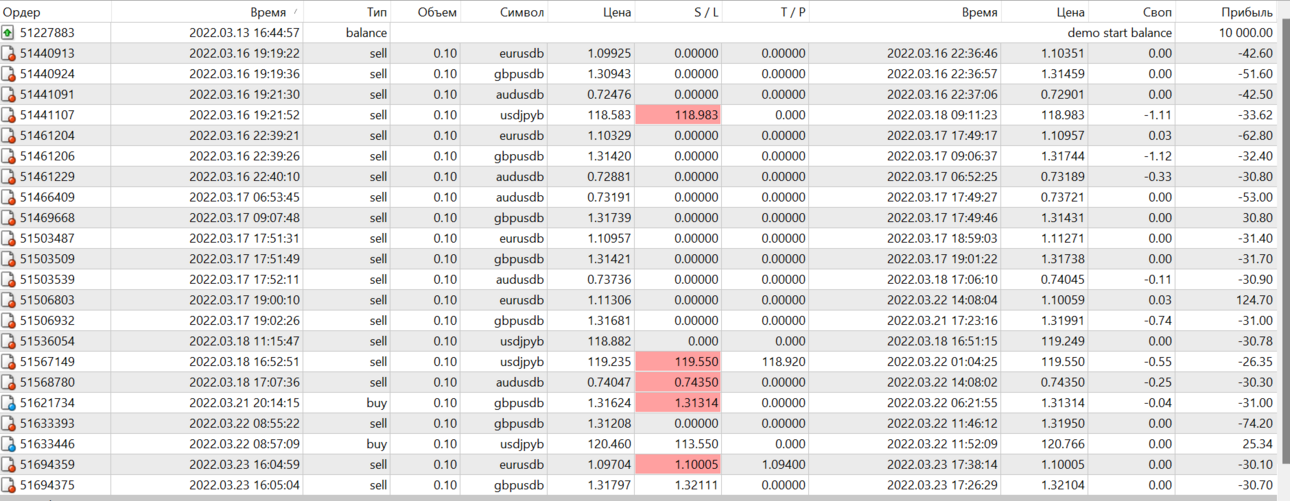Click the sell order icon for 51441107
The height and width of the screenshot is (501, 1290).
click(x=8, y=115)
